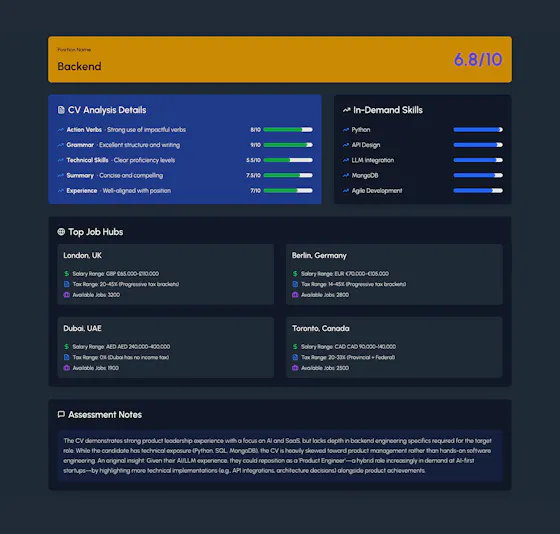Click the document icon beside CV Analysis Details
560x534 pixels.
(61, 110)
